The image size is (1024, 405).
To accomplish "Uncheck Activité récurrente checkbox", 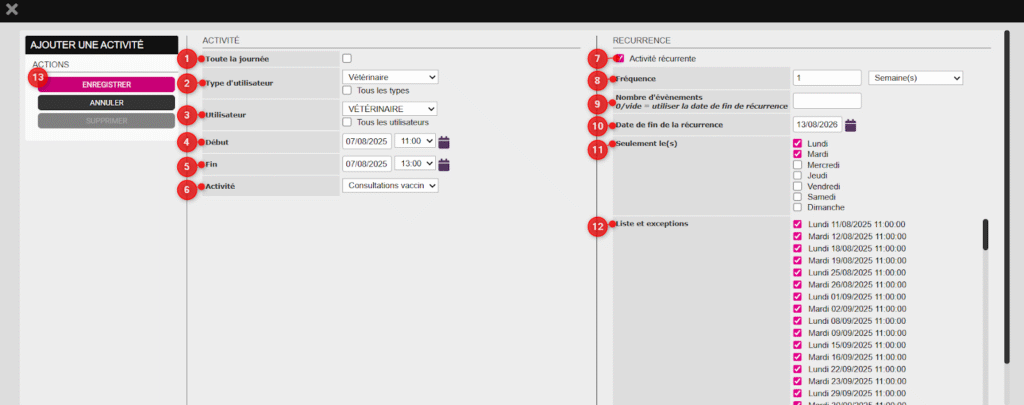I will [x=621, y=59].
